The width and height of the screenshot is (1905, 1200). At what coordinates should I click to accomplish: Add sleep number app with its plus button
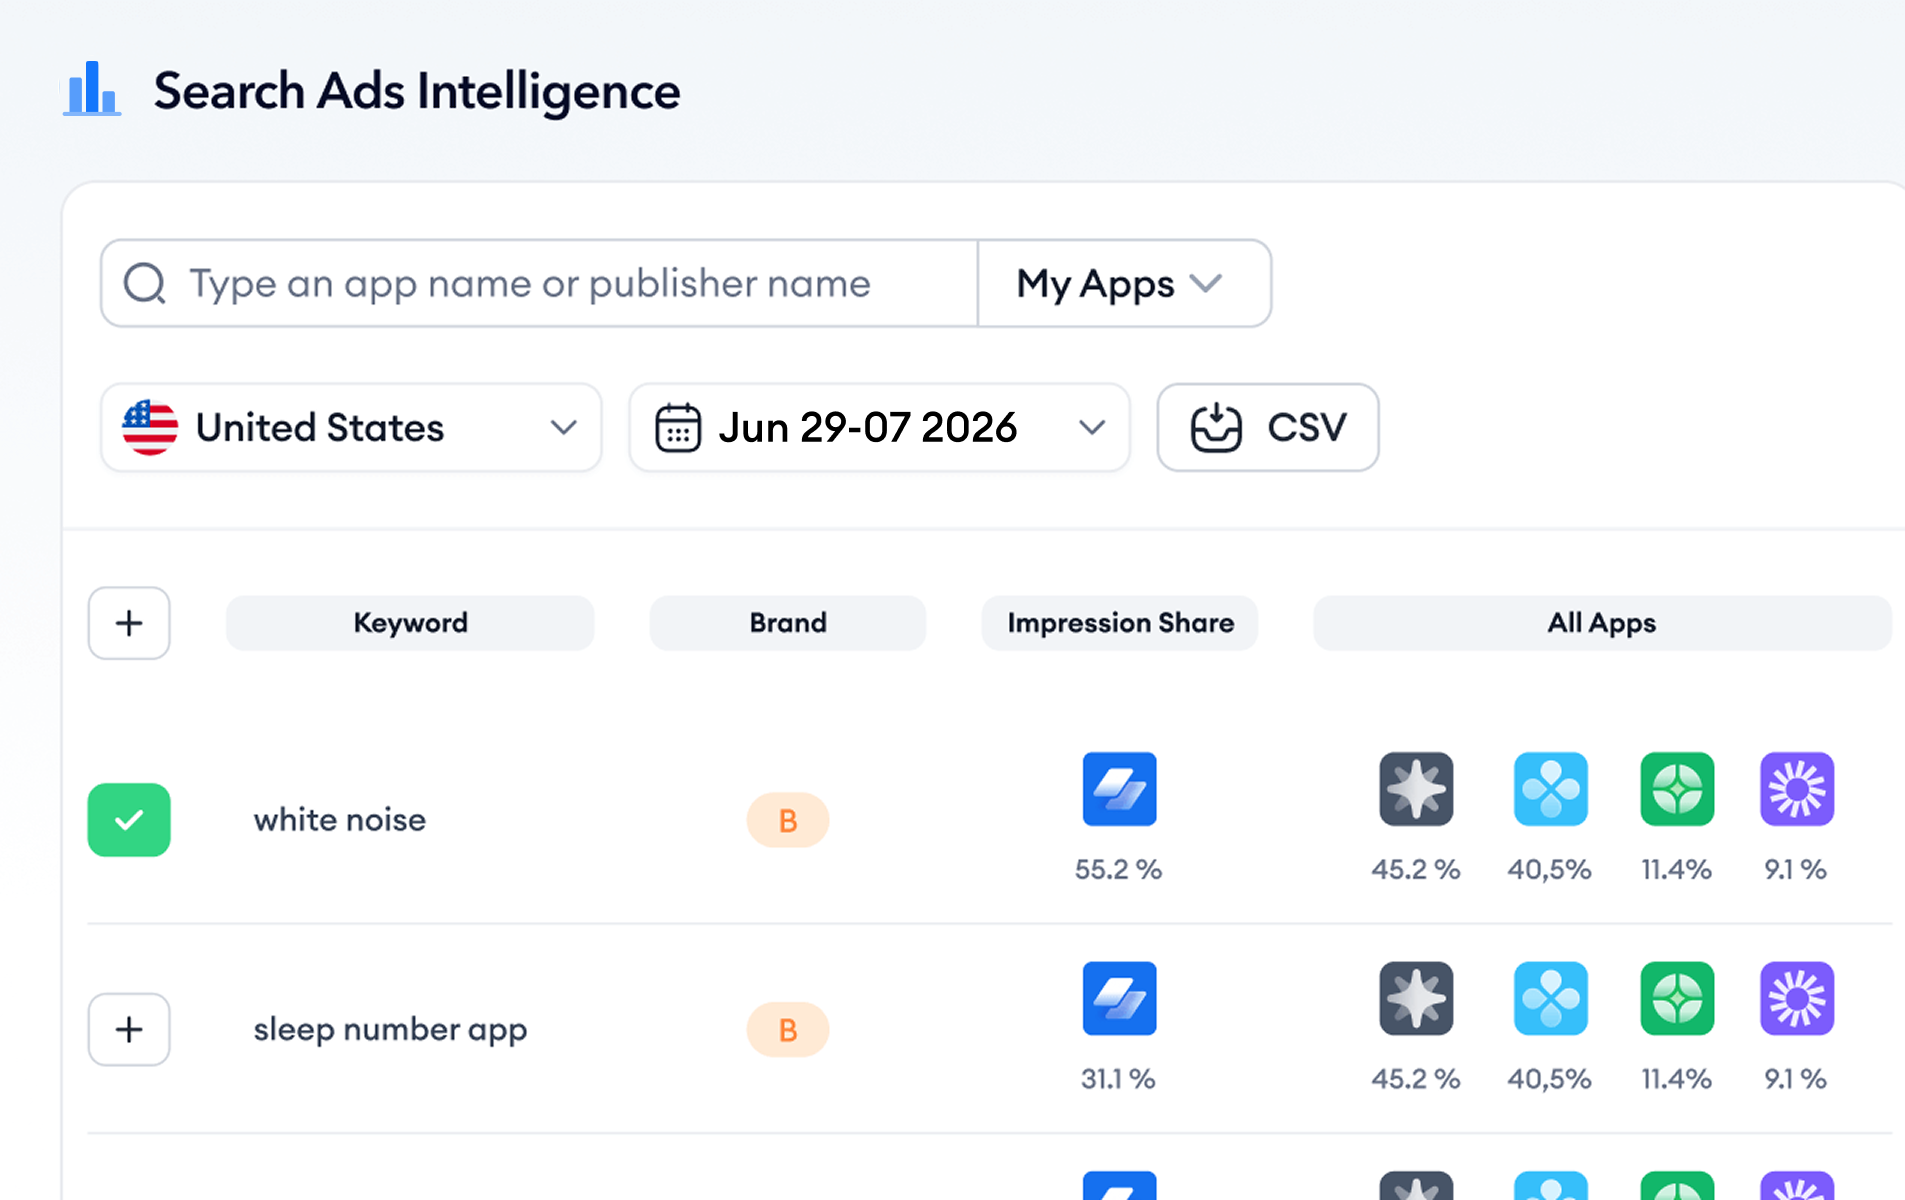(129, 1029)
